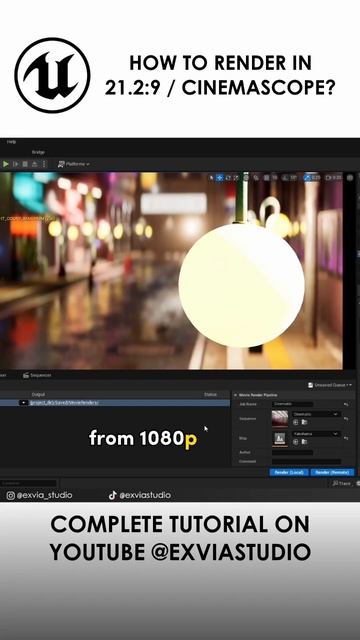Reset Sequence to default arrow
This screenshot has height=640, width=360.
pos(346,419)
